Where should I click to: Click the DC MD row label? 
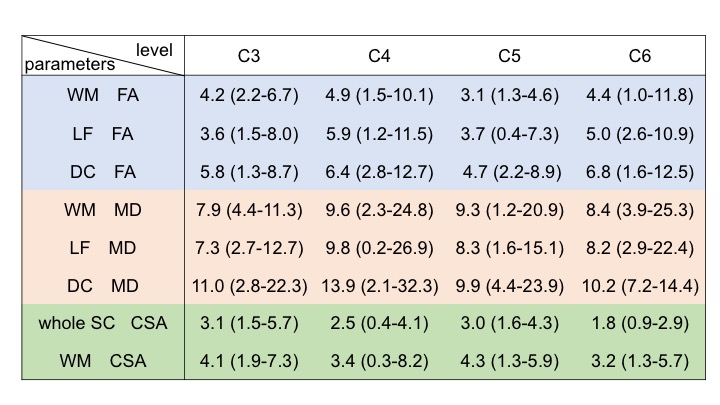(104, 285)
